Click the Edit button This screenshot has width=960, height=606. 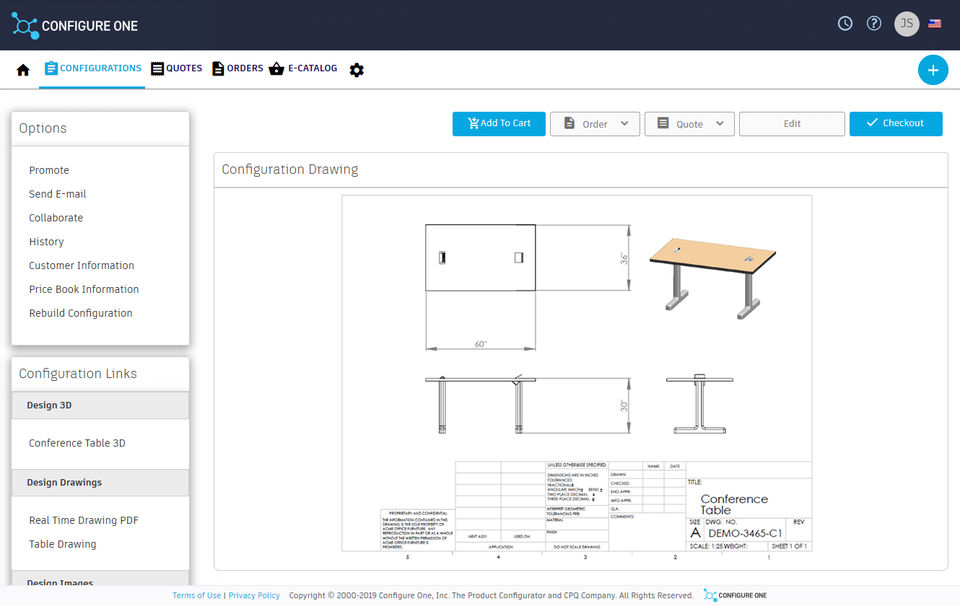click(x=792, y=124)
